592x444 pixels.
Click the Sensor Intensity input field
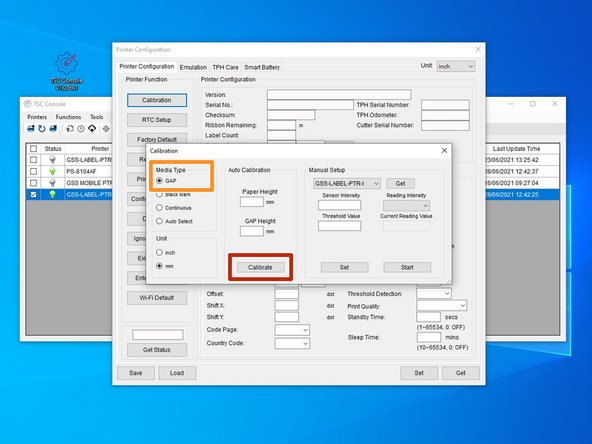point(339,205)
